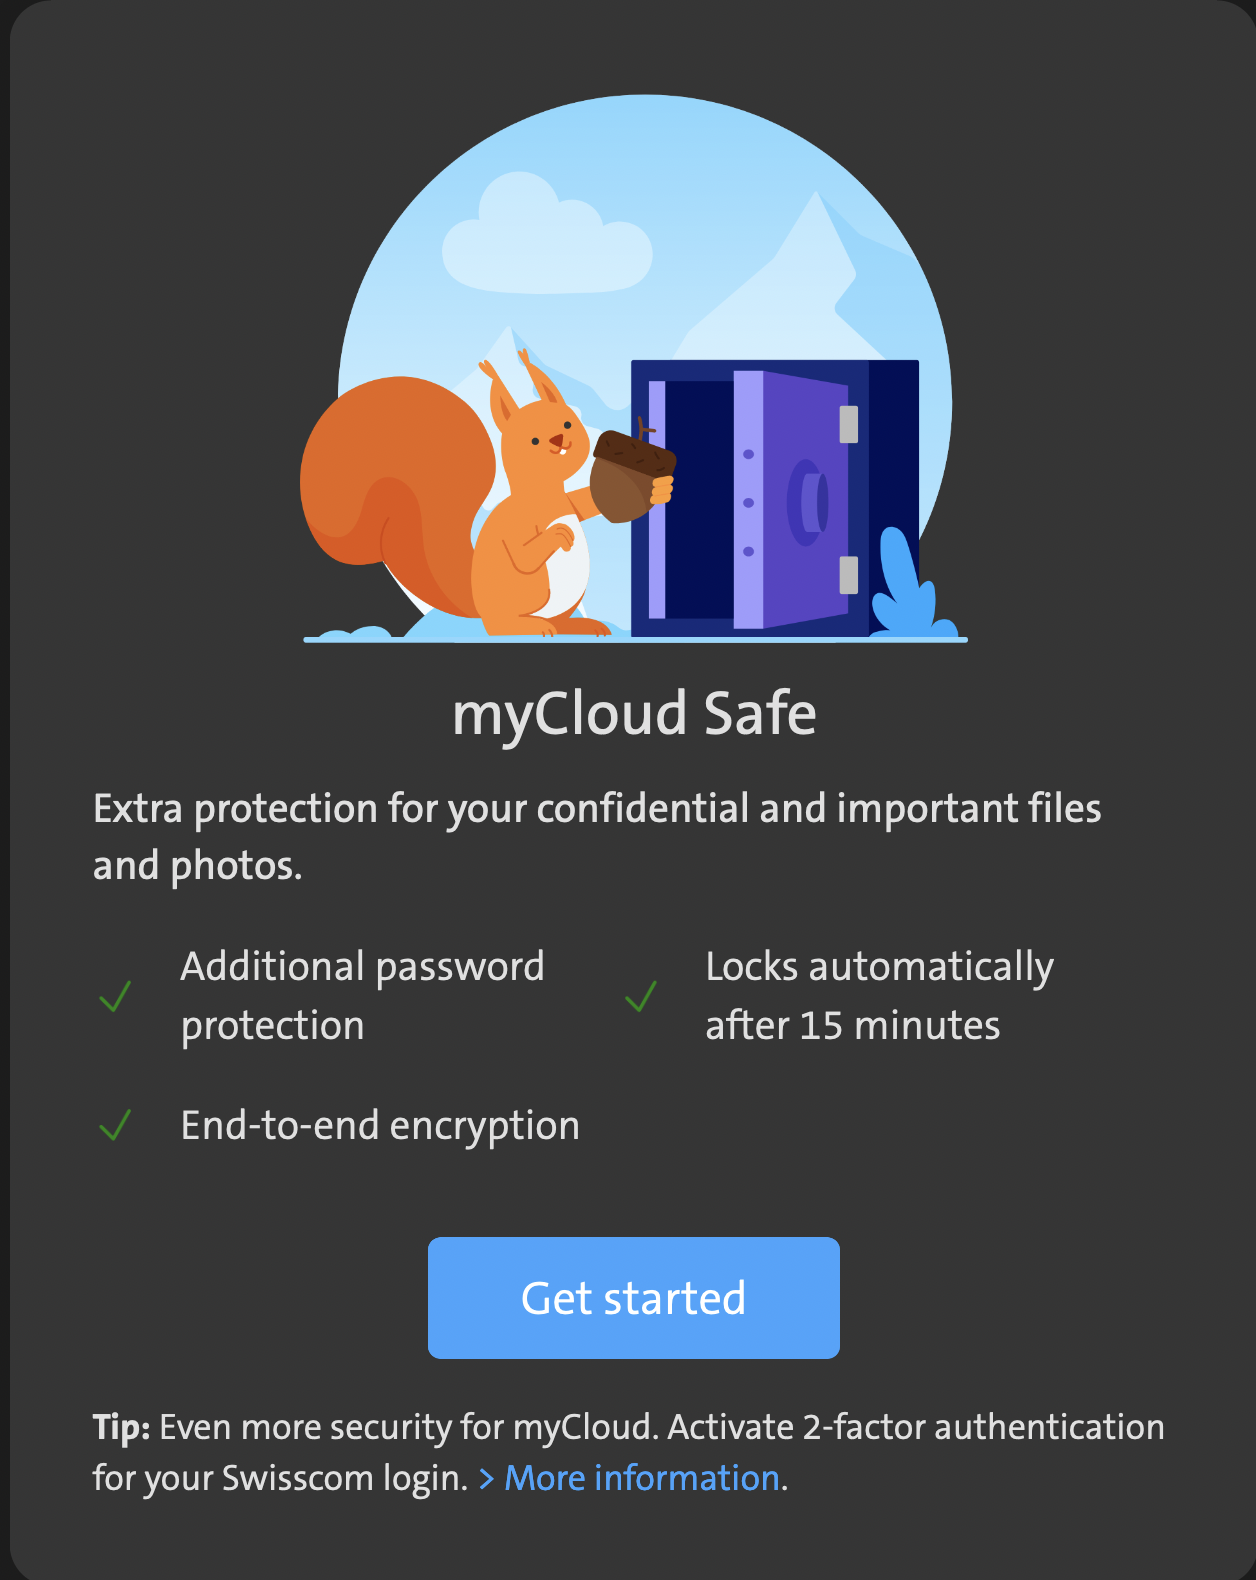Open the More information link

641,1477
